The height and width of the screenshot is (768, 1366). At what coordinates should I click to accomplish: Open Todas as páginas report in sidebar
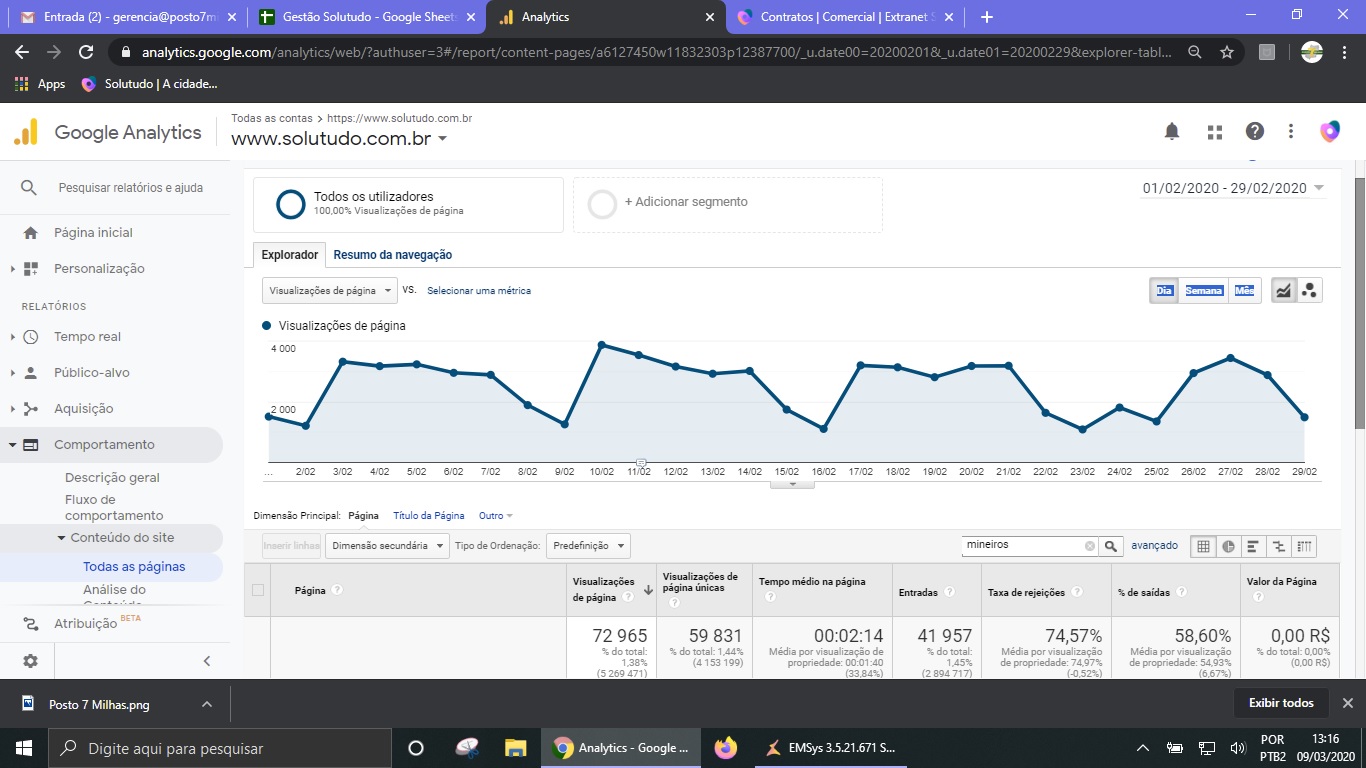134,567
